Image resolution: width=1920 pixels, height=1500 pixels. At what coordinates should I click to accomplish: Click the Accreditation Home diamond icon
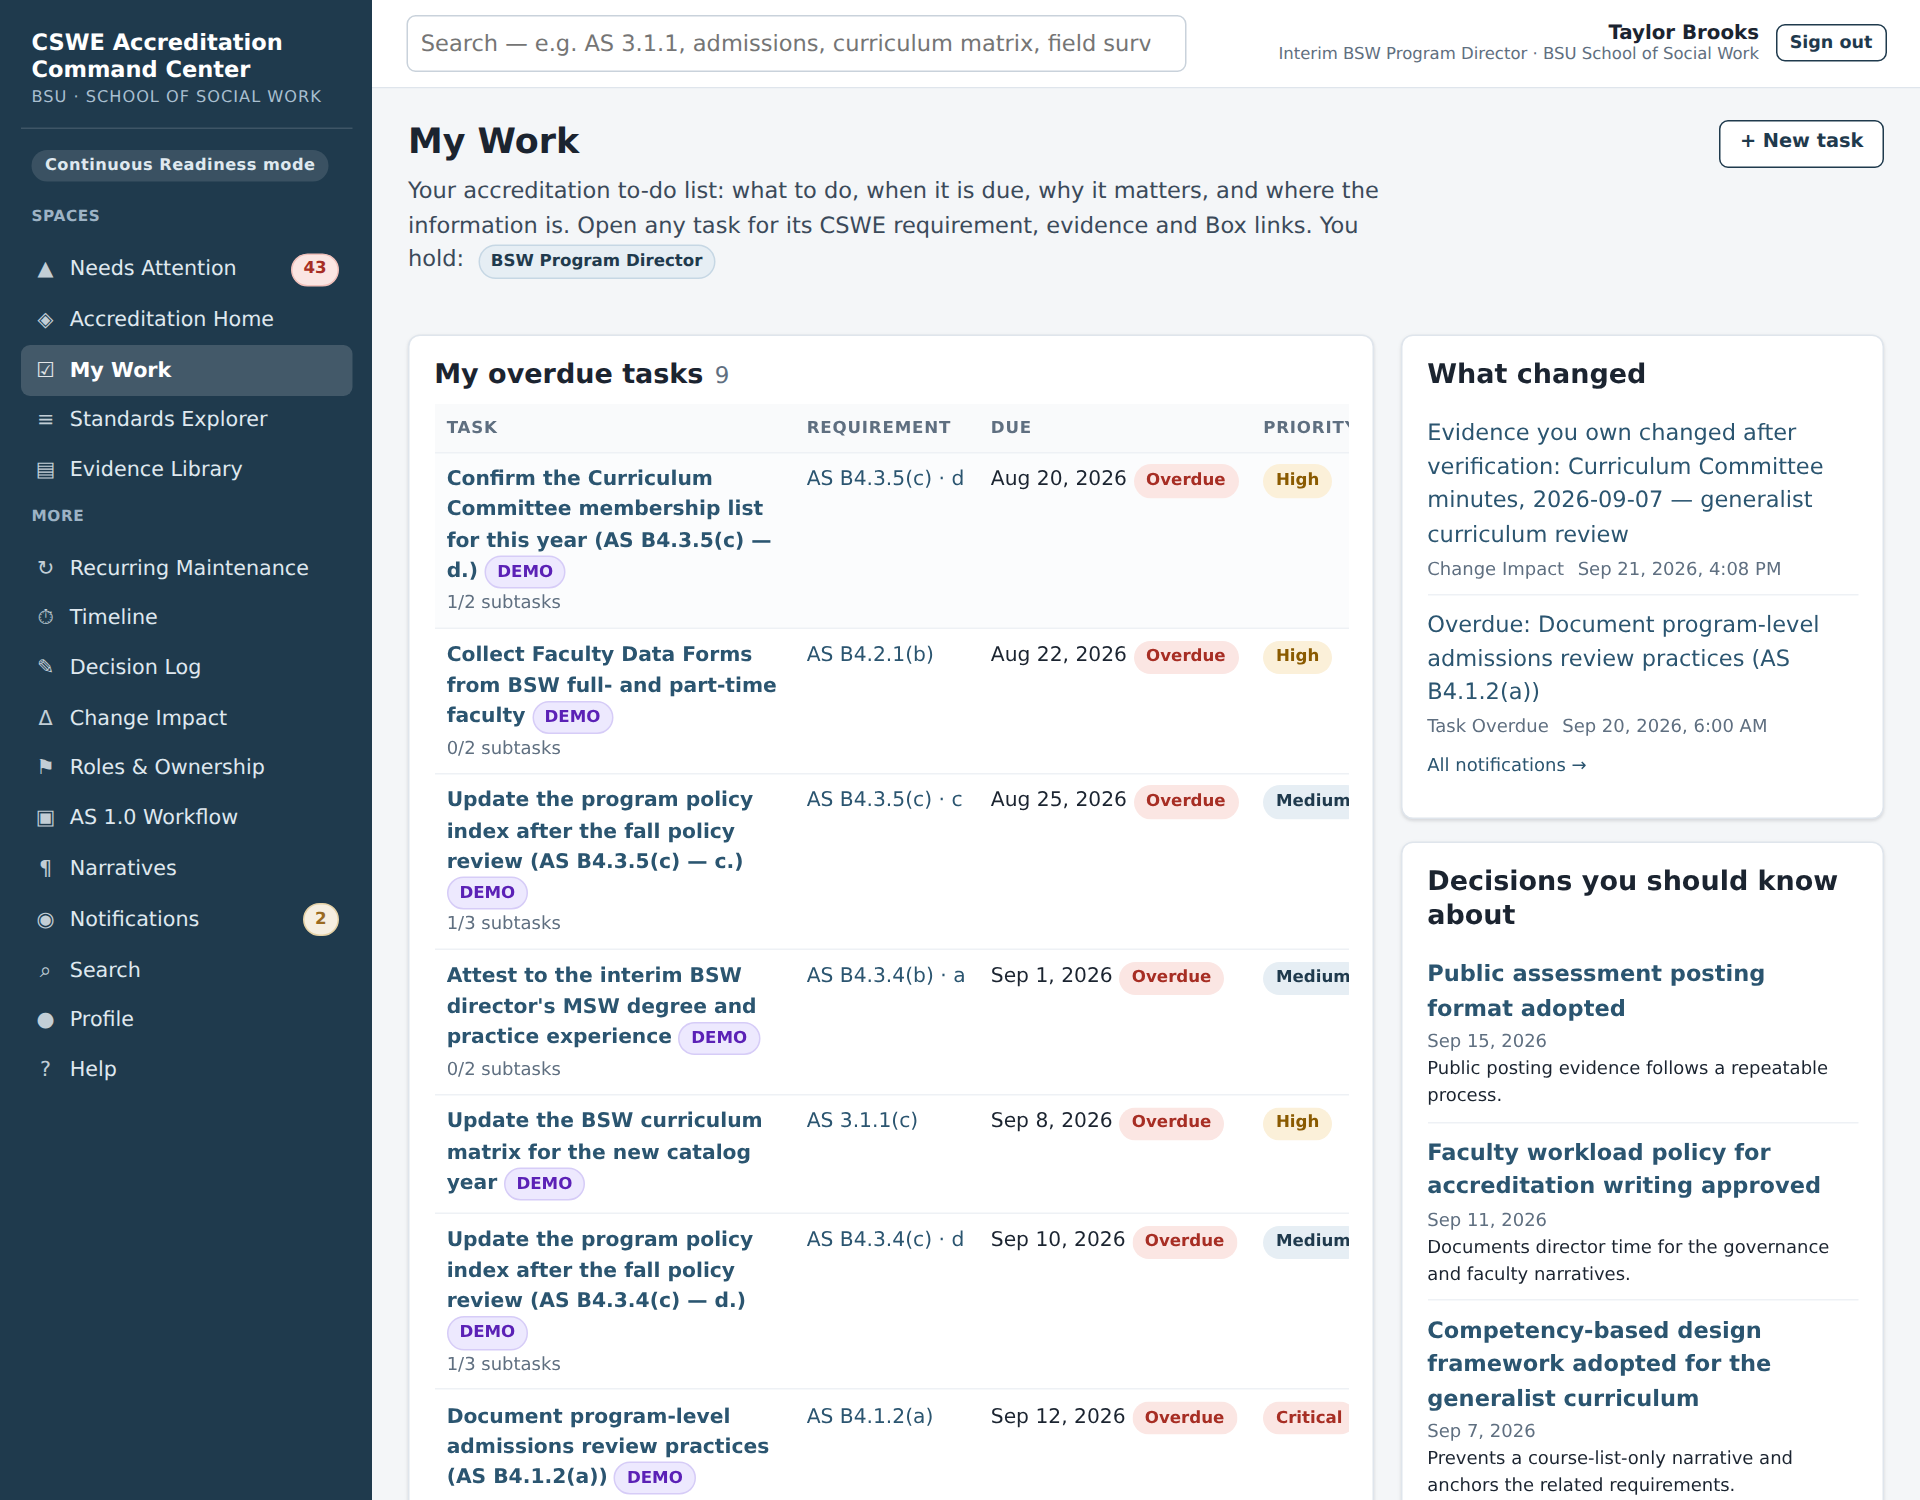tap(45, 320)
